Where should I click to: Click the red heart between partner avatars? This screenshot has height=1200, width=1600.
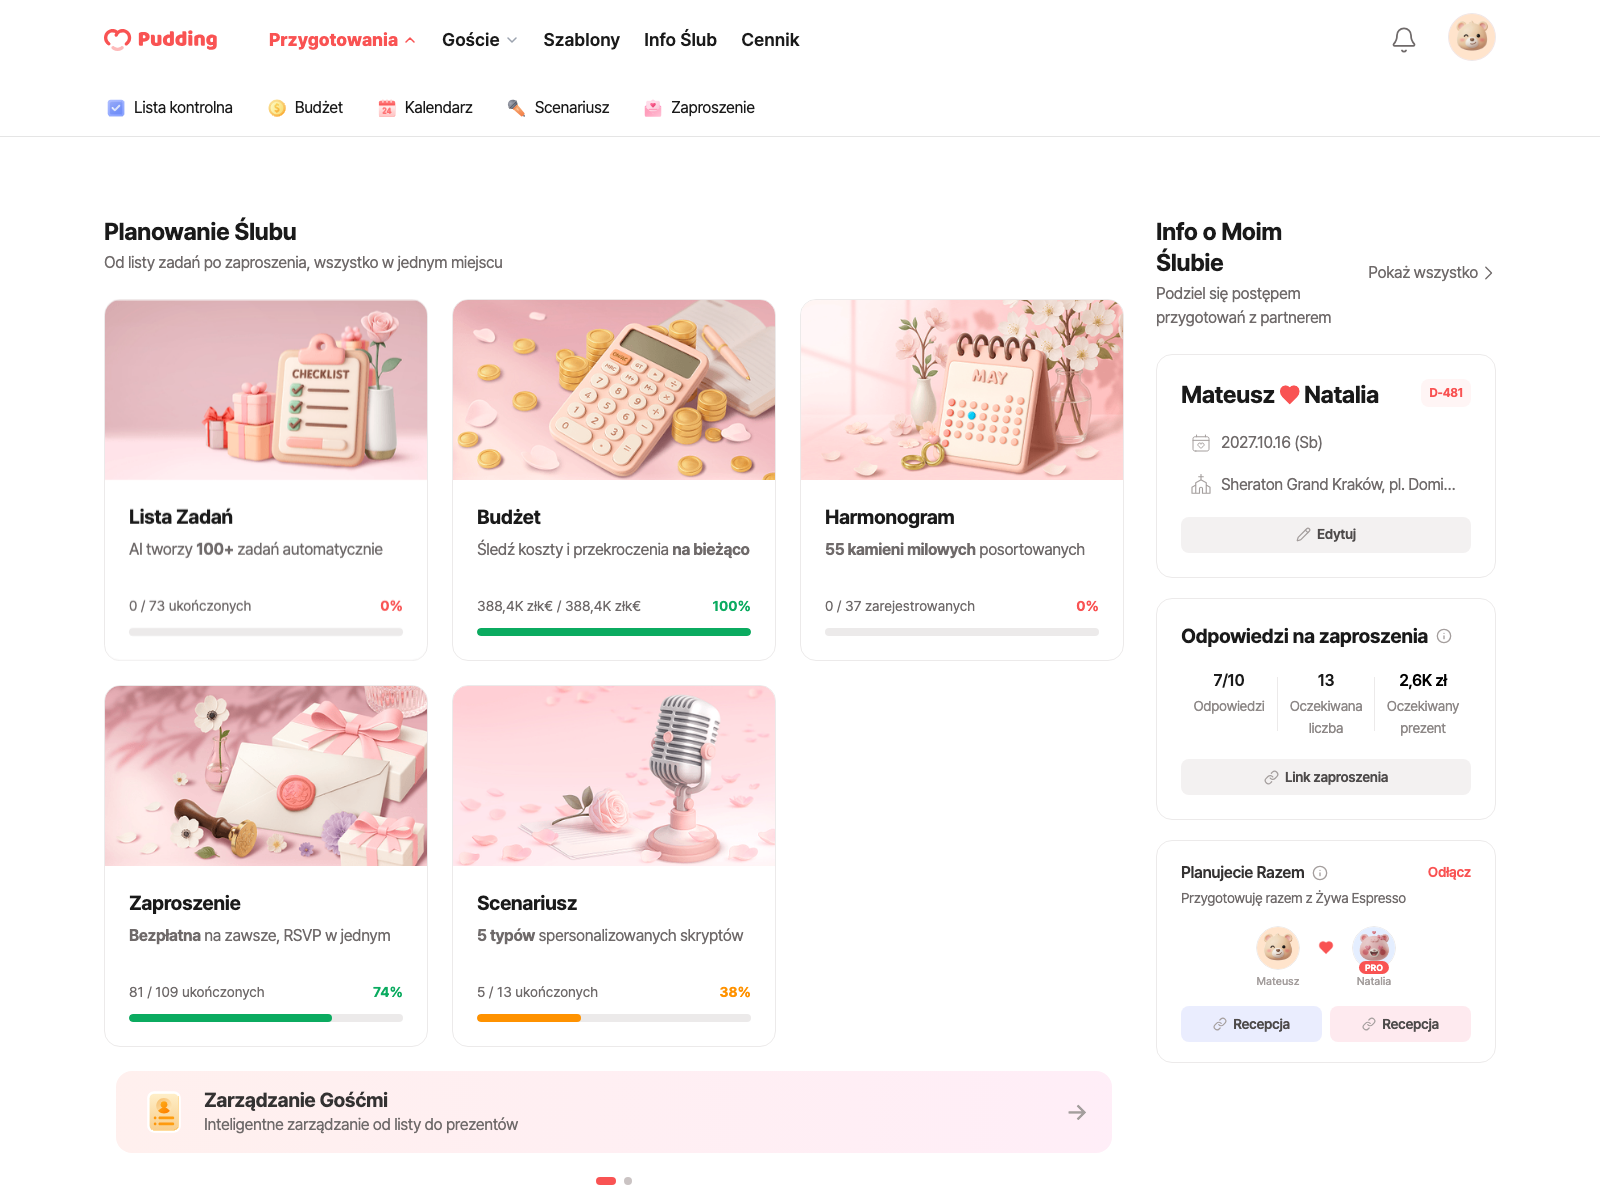click(1326, 947)
